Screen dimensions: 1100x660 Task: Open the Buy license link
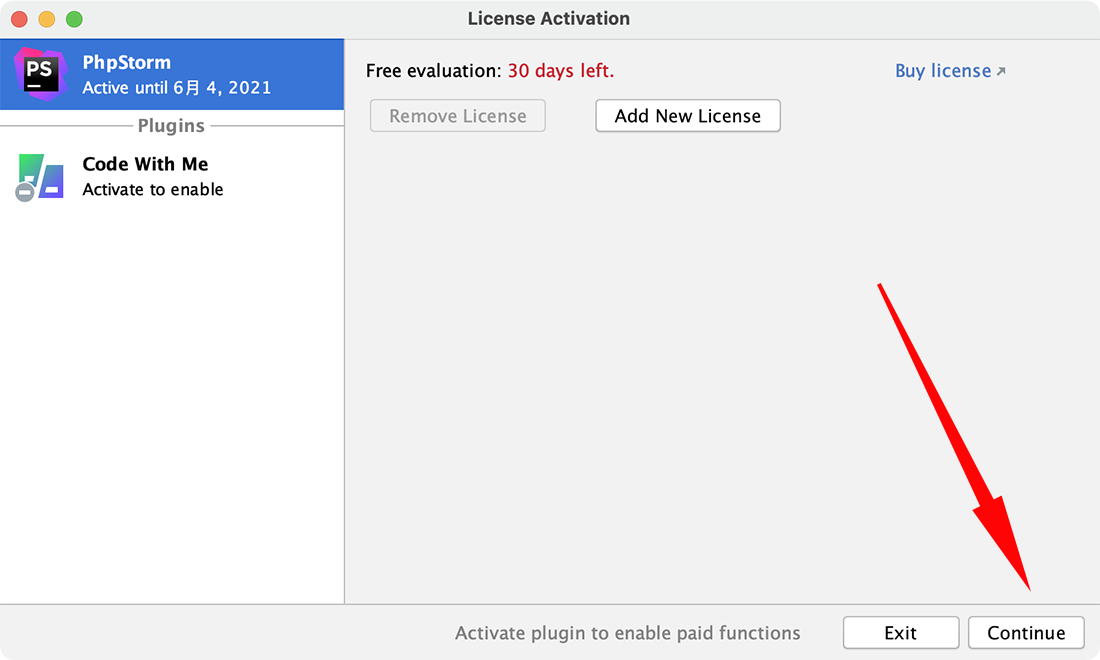(943, 71)
